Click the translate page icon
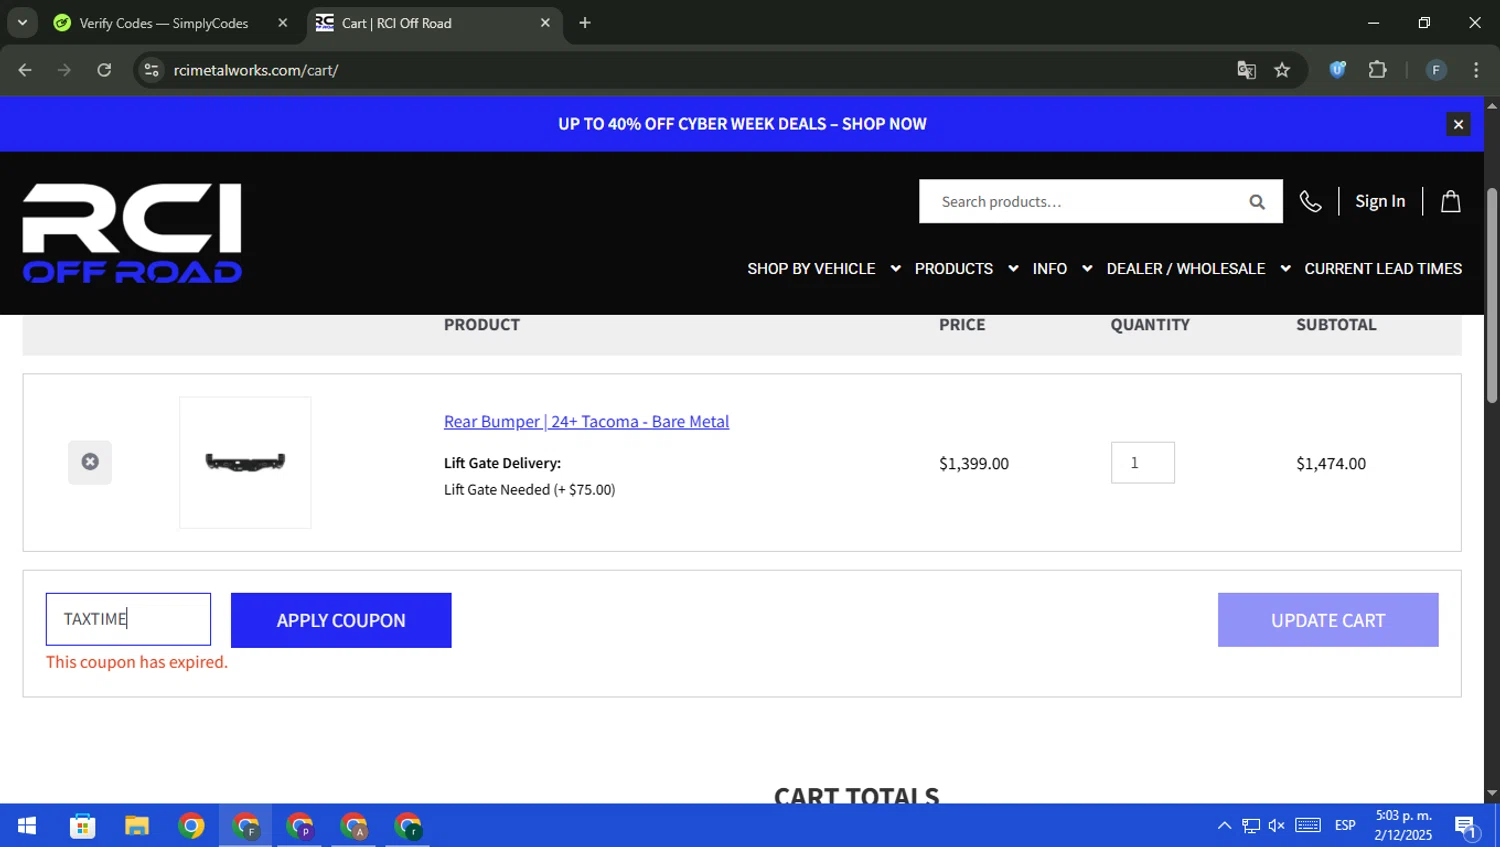Screen dimensions: 1500x847 pos(1246,70)
